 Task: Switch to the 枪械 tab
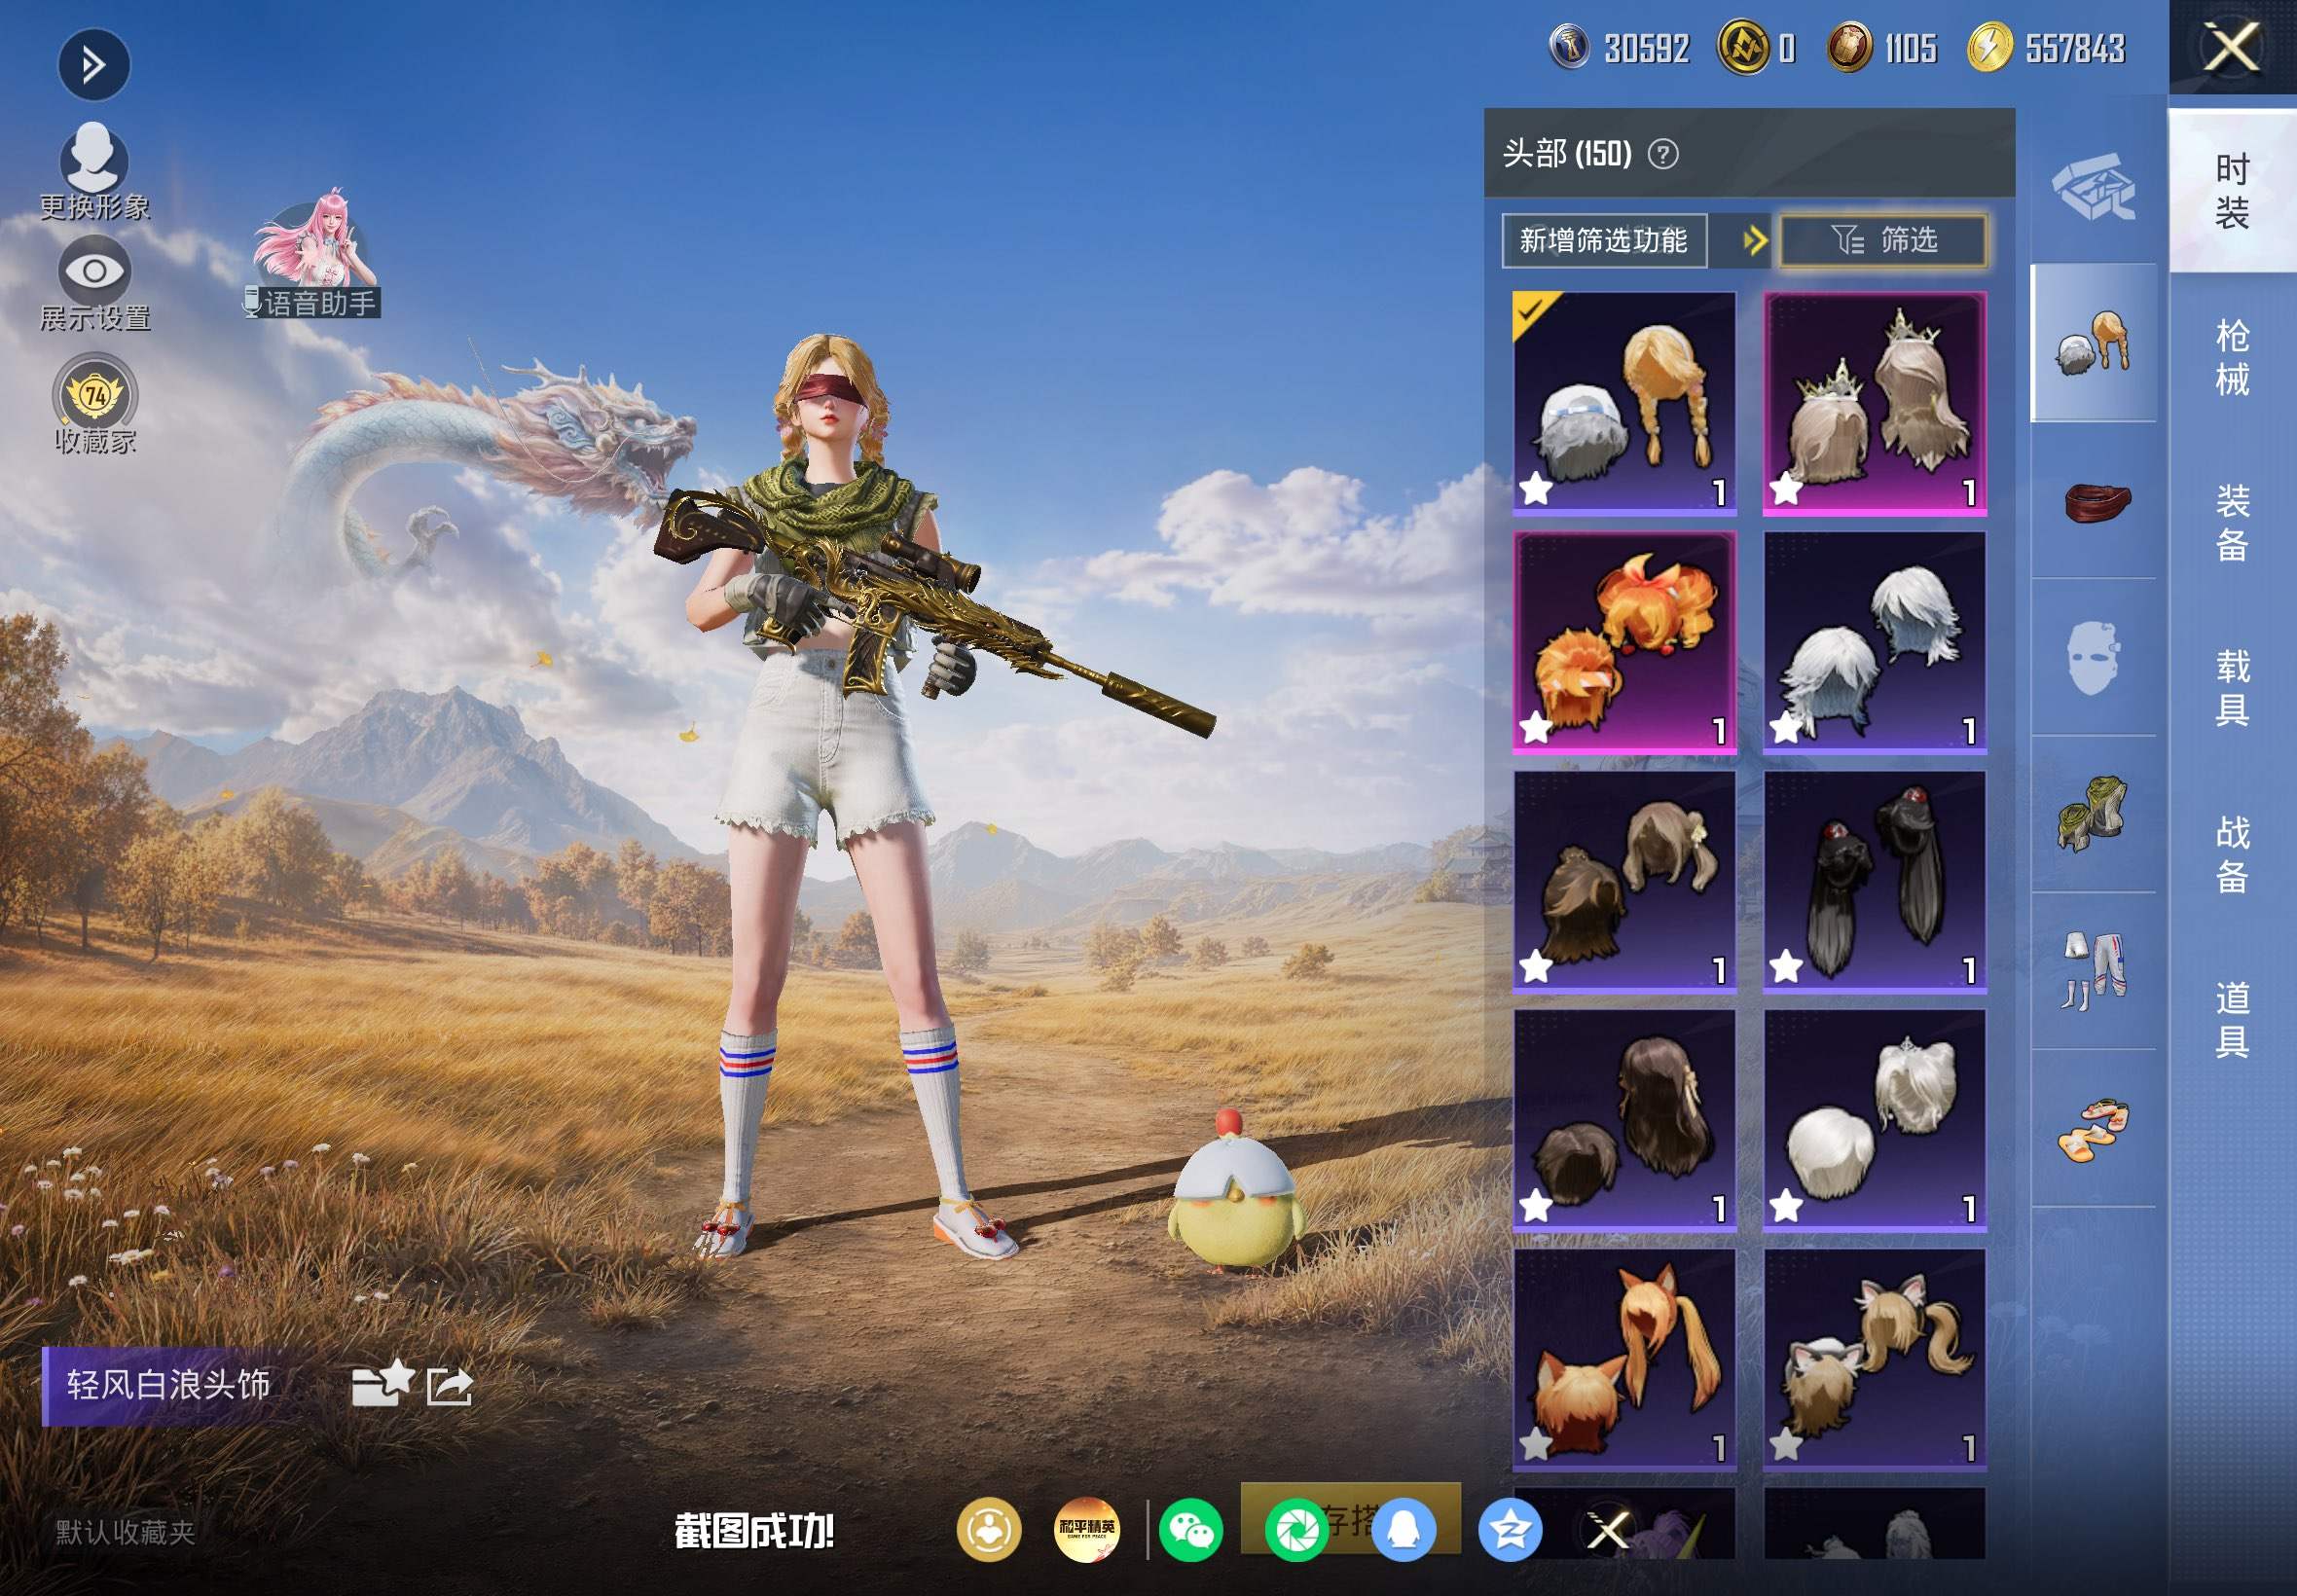2232,357
